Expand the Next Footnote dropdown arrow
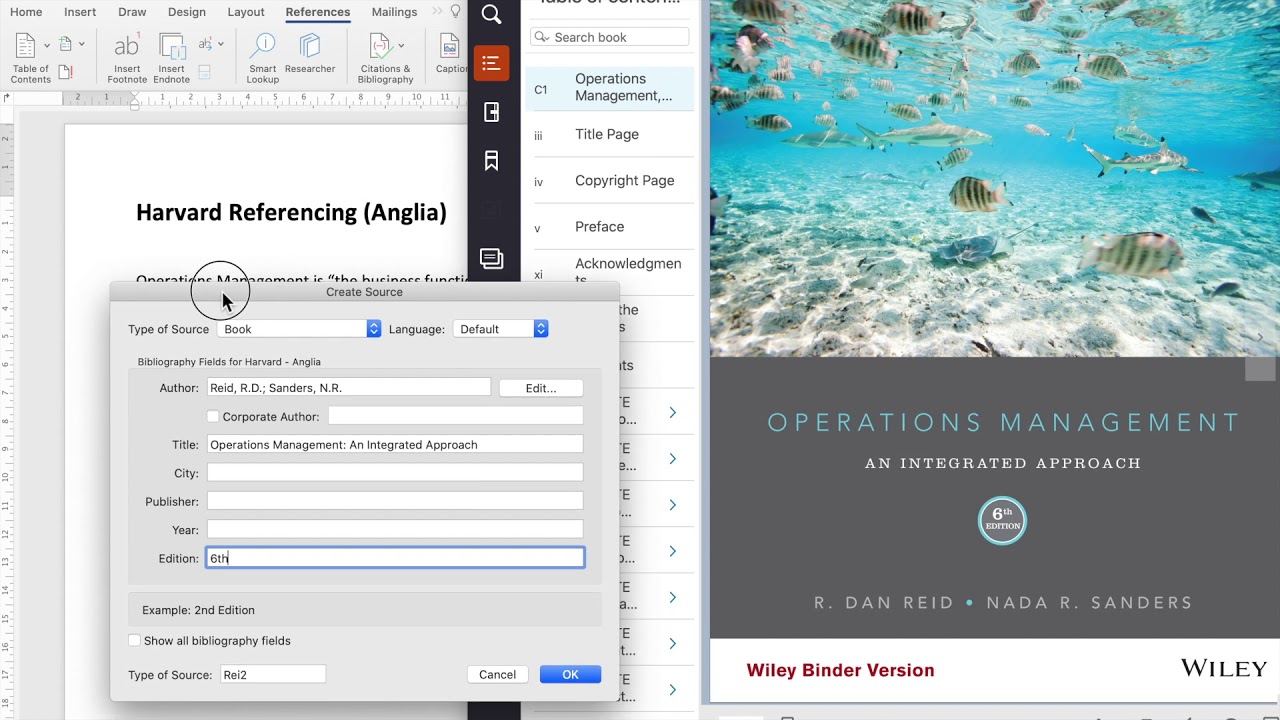Screen dimensions: 1280x720 220,44
